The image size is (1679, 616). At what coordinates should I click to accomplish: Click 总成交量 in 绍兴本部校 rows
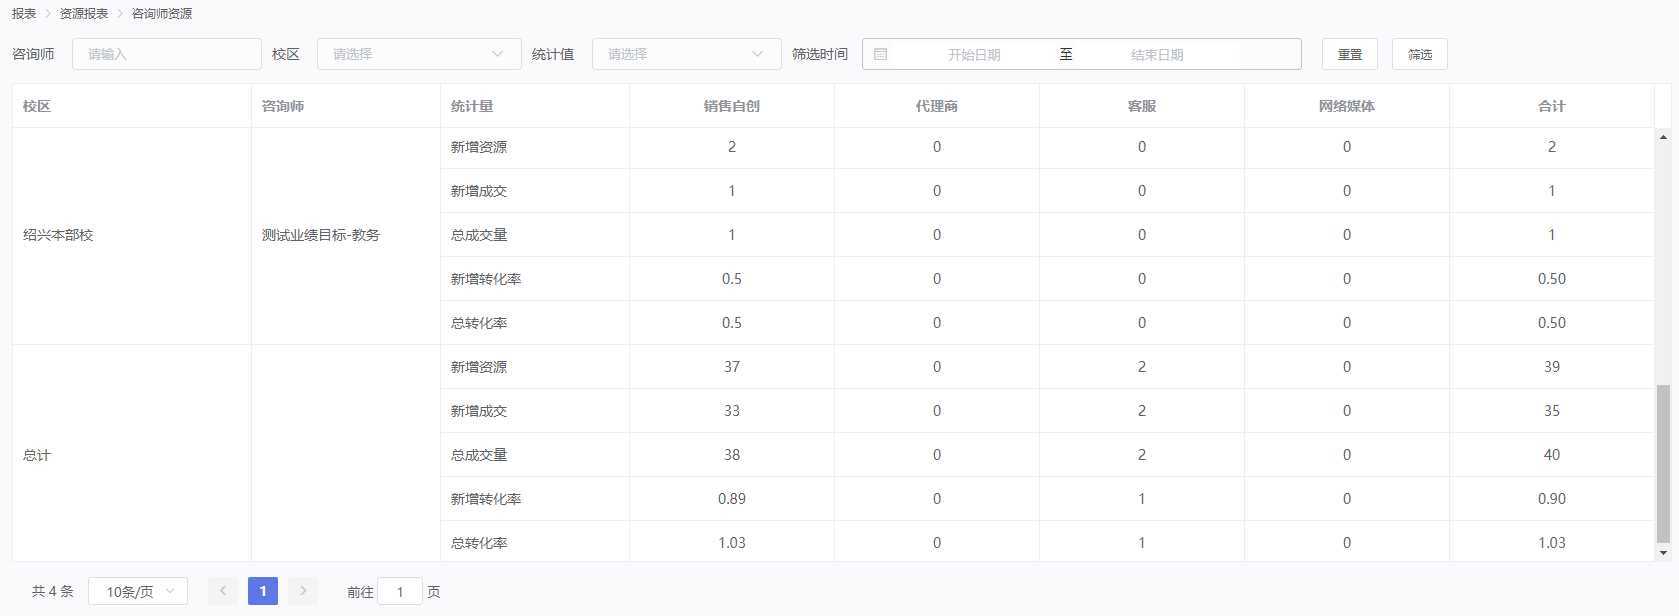click(x=479, y=235)
